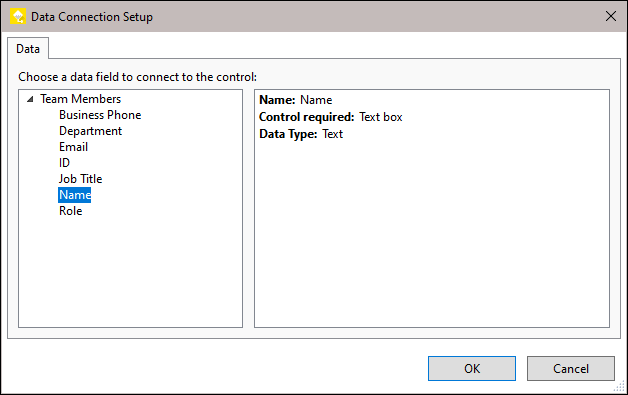Confirm with the OK button
The height and width of the screenshot is (395, 628).
[472, 369]
